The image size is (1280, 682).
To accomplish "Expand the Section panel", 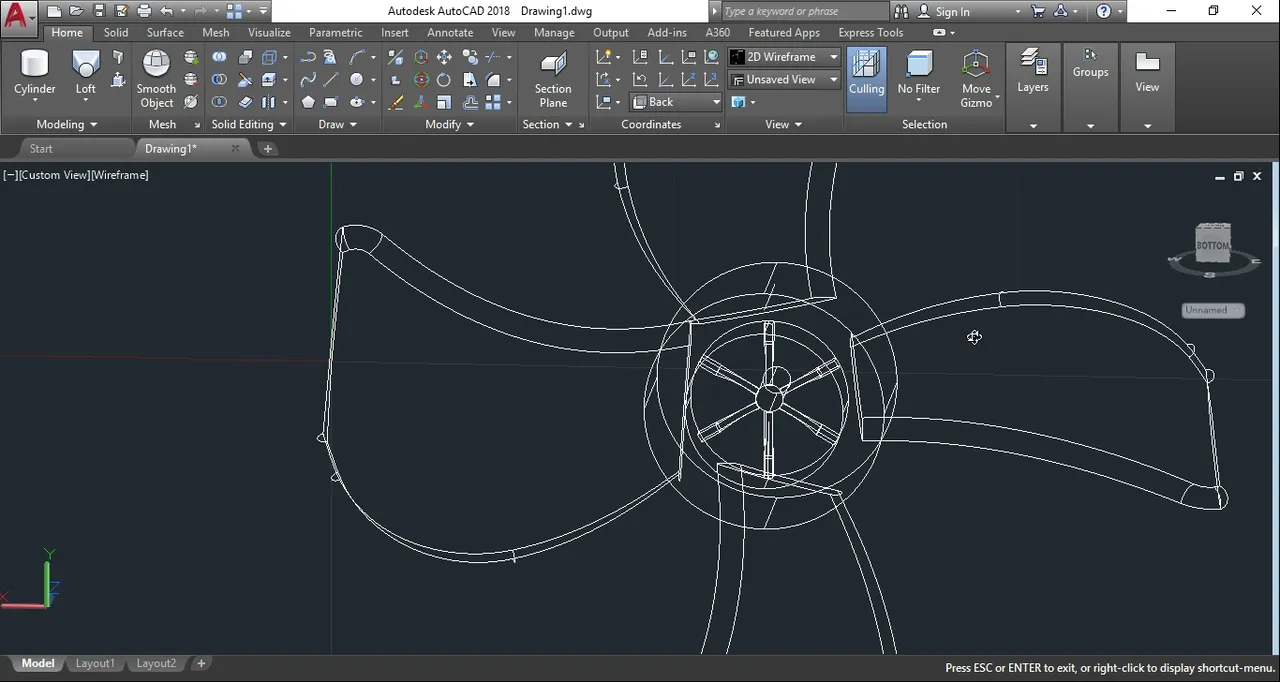I will coord(548,125).
